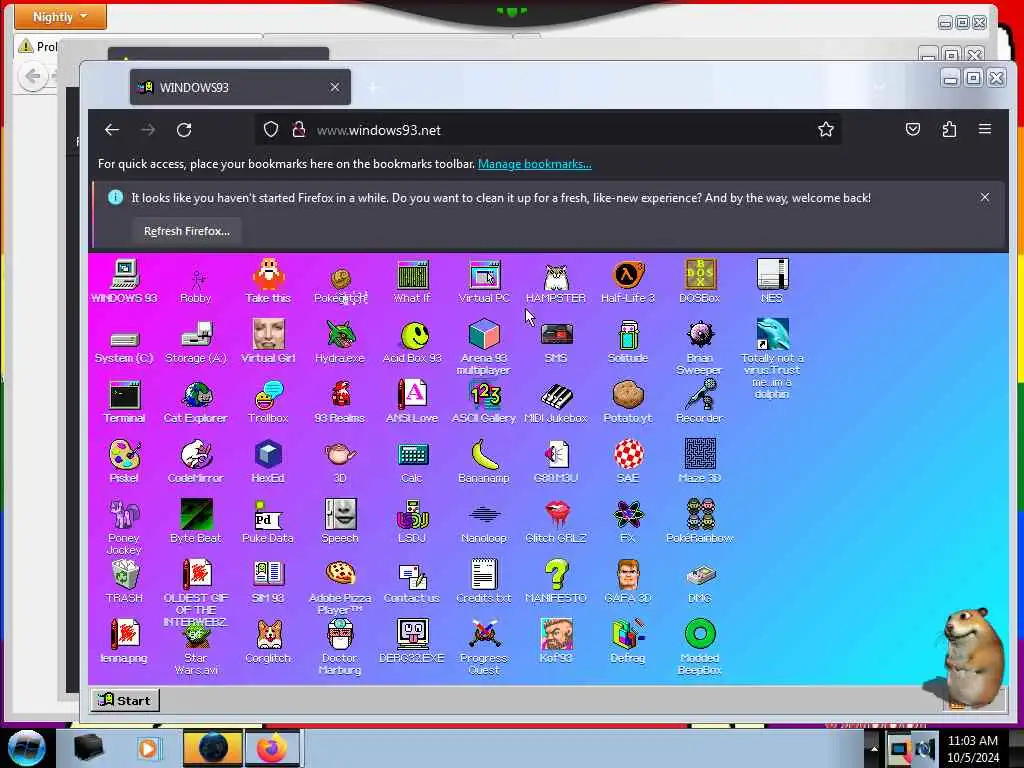Launch Speech icon
The height and width of the screenshot is (768, 1024).
coord(340,521)
